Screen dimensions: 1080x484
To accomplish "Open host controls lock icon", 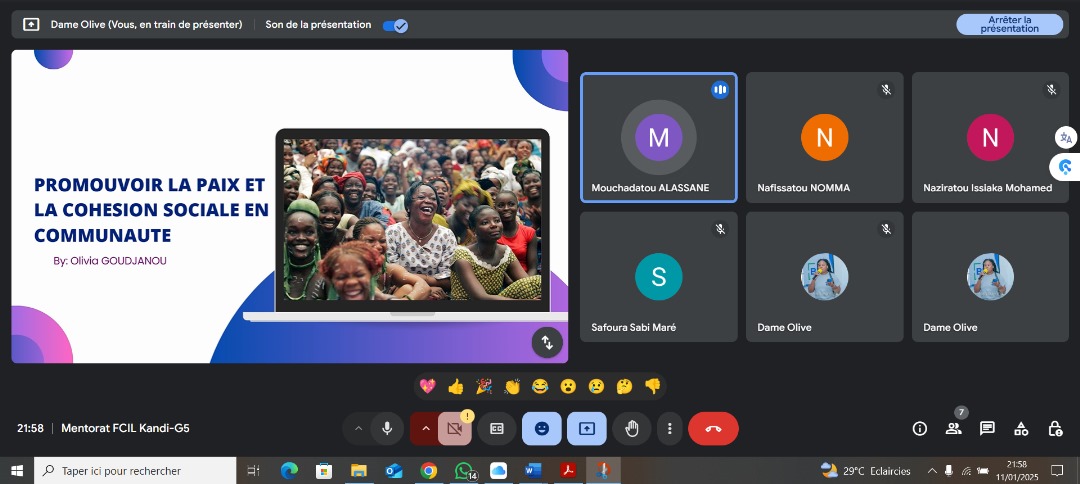I will 1055,429.
